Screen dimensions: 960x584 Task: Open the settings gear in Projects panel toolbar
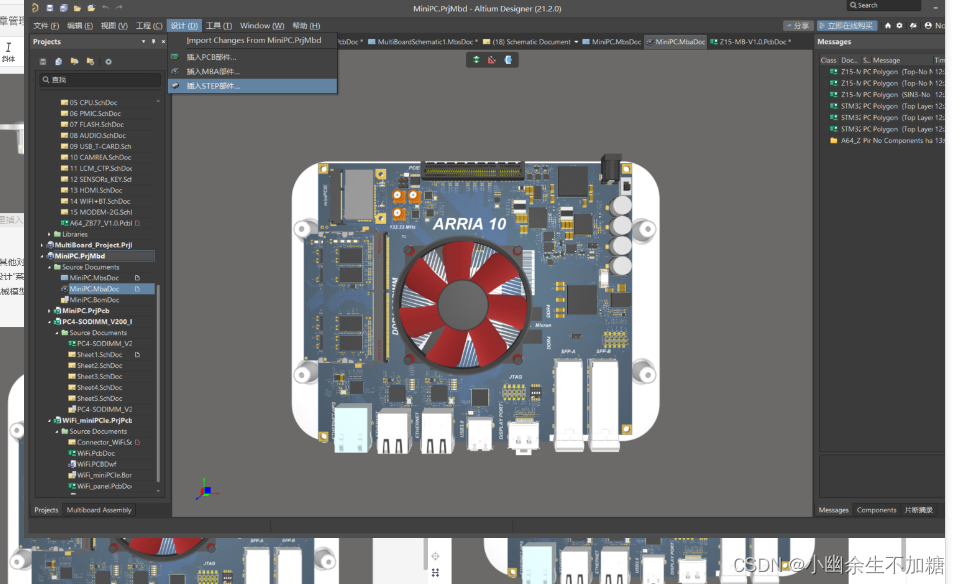[108, 61]
